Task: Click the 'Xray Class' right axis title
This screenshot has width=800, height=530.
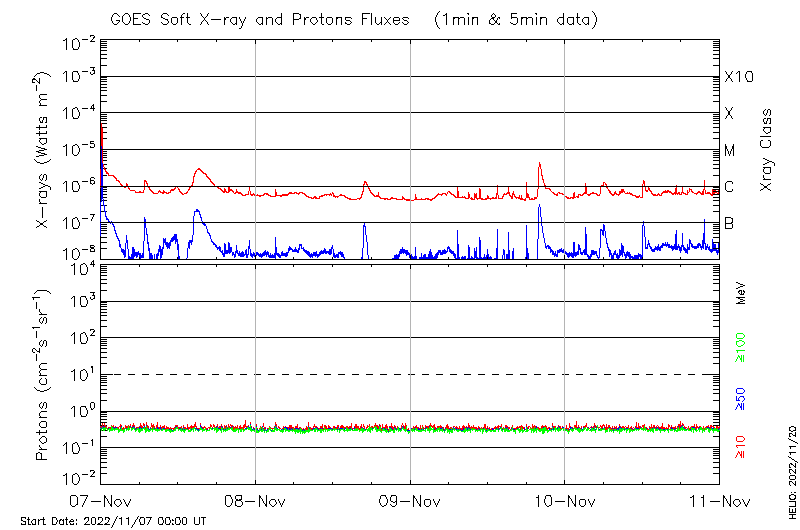Action: pyautogui.click(x=767, y=150)
